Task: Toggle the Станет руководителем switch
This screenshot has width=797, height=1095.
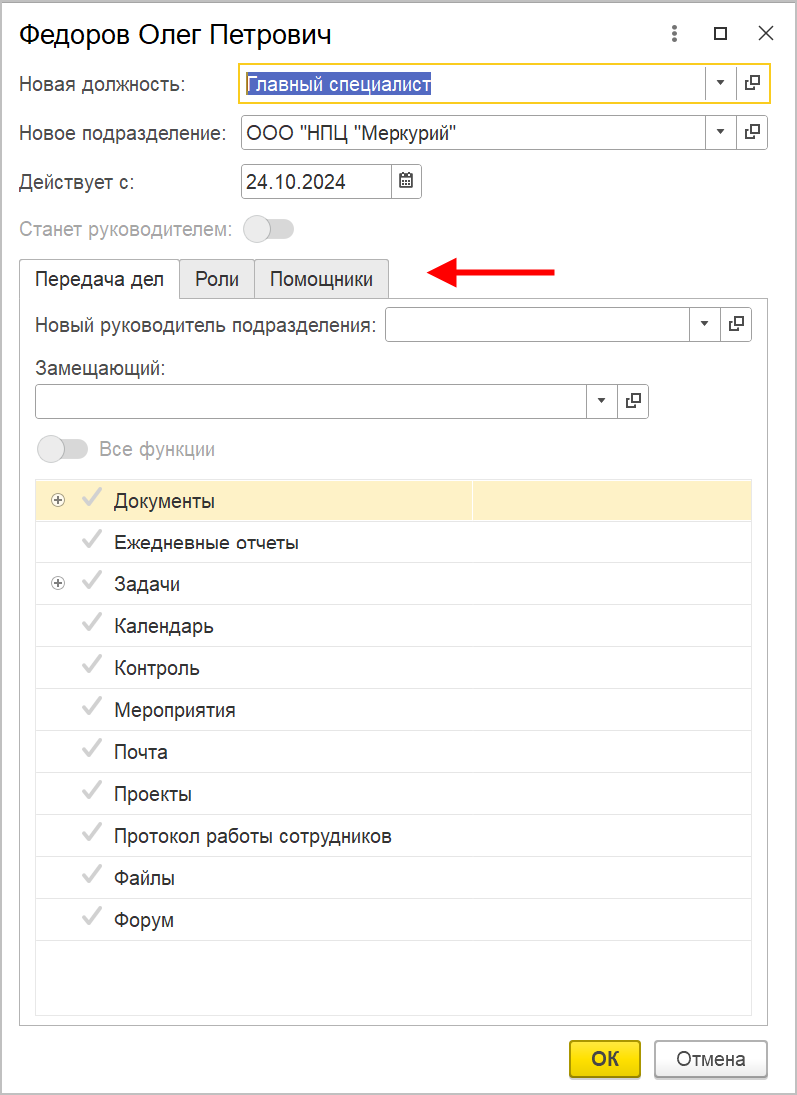Action: tap(269, 230)
